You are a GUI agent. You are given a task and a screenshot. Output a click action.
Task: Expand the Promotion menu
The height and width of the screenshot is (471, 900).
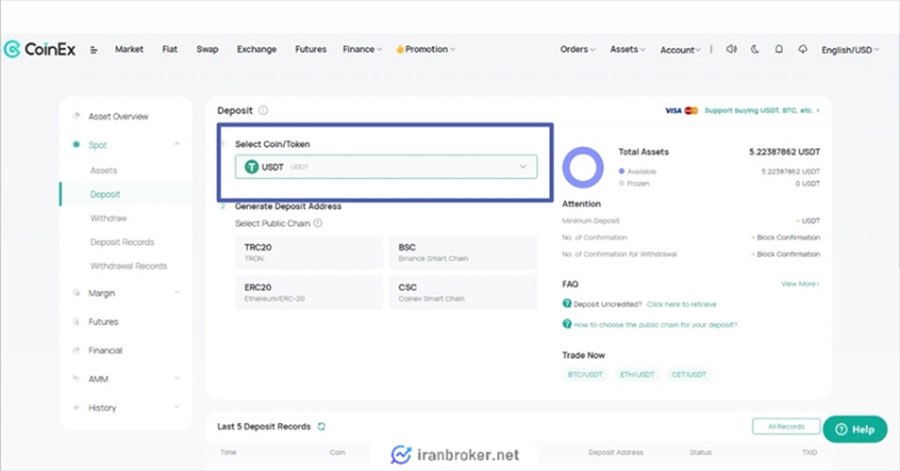click(x=426, y=49)
